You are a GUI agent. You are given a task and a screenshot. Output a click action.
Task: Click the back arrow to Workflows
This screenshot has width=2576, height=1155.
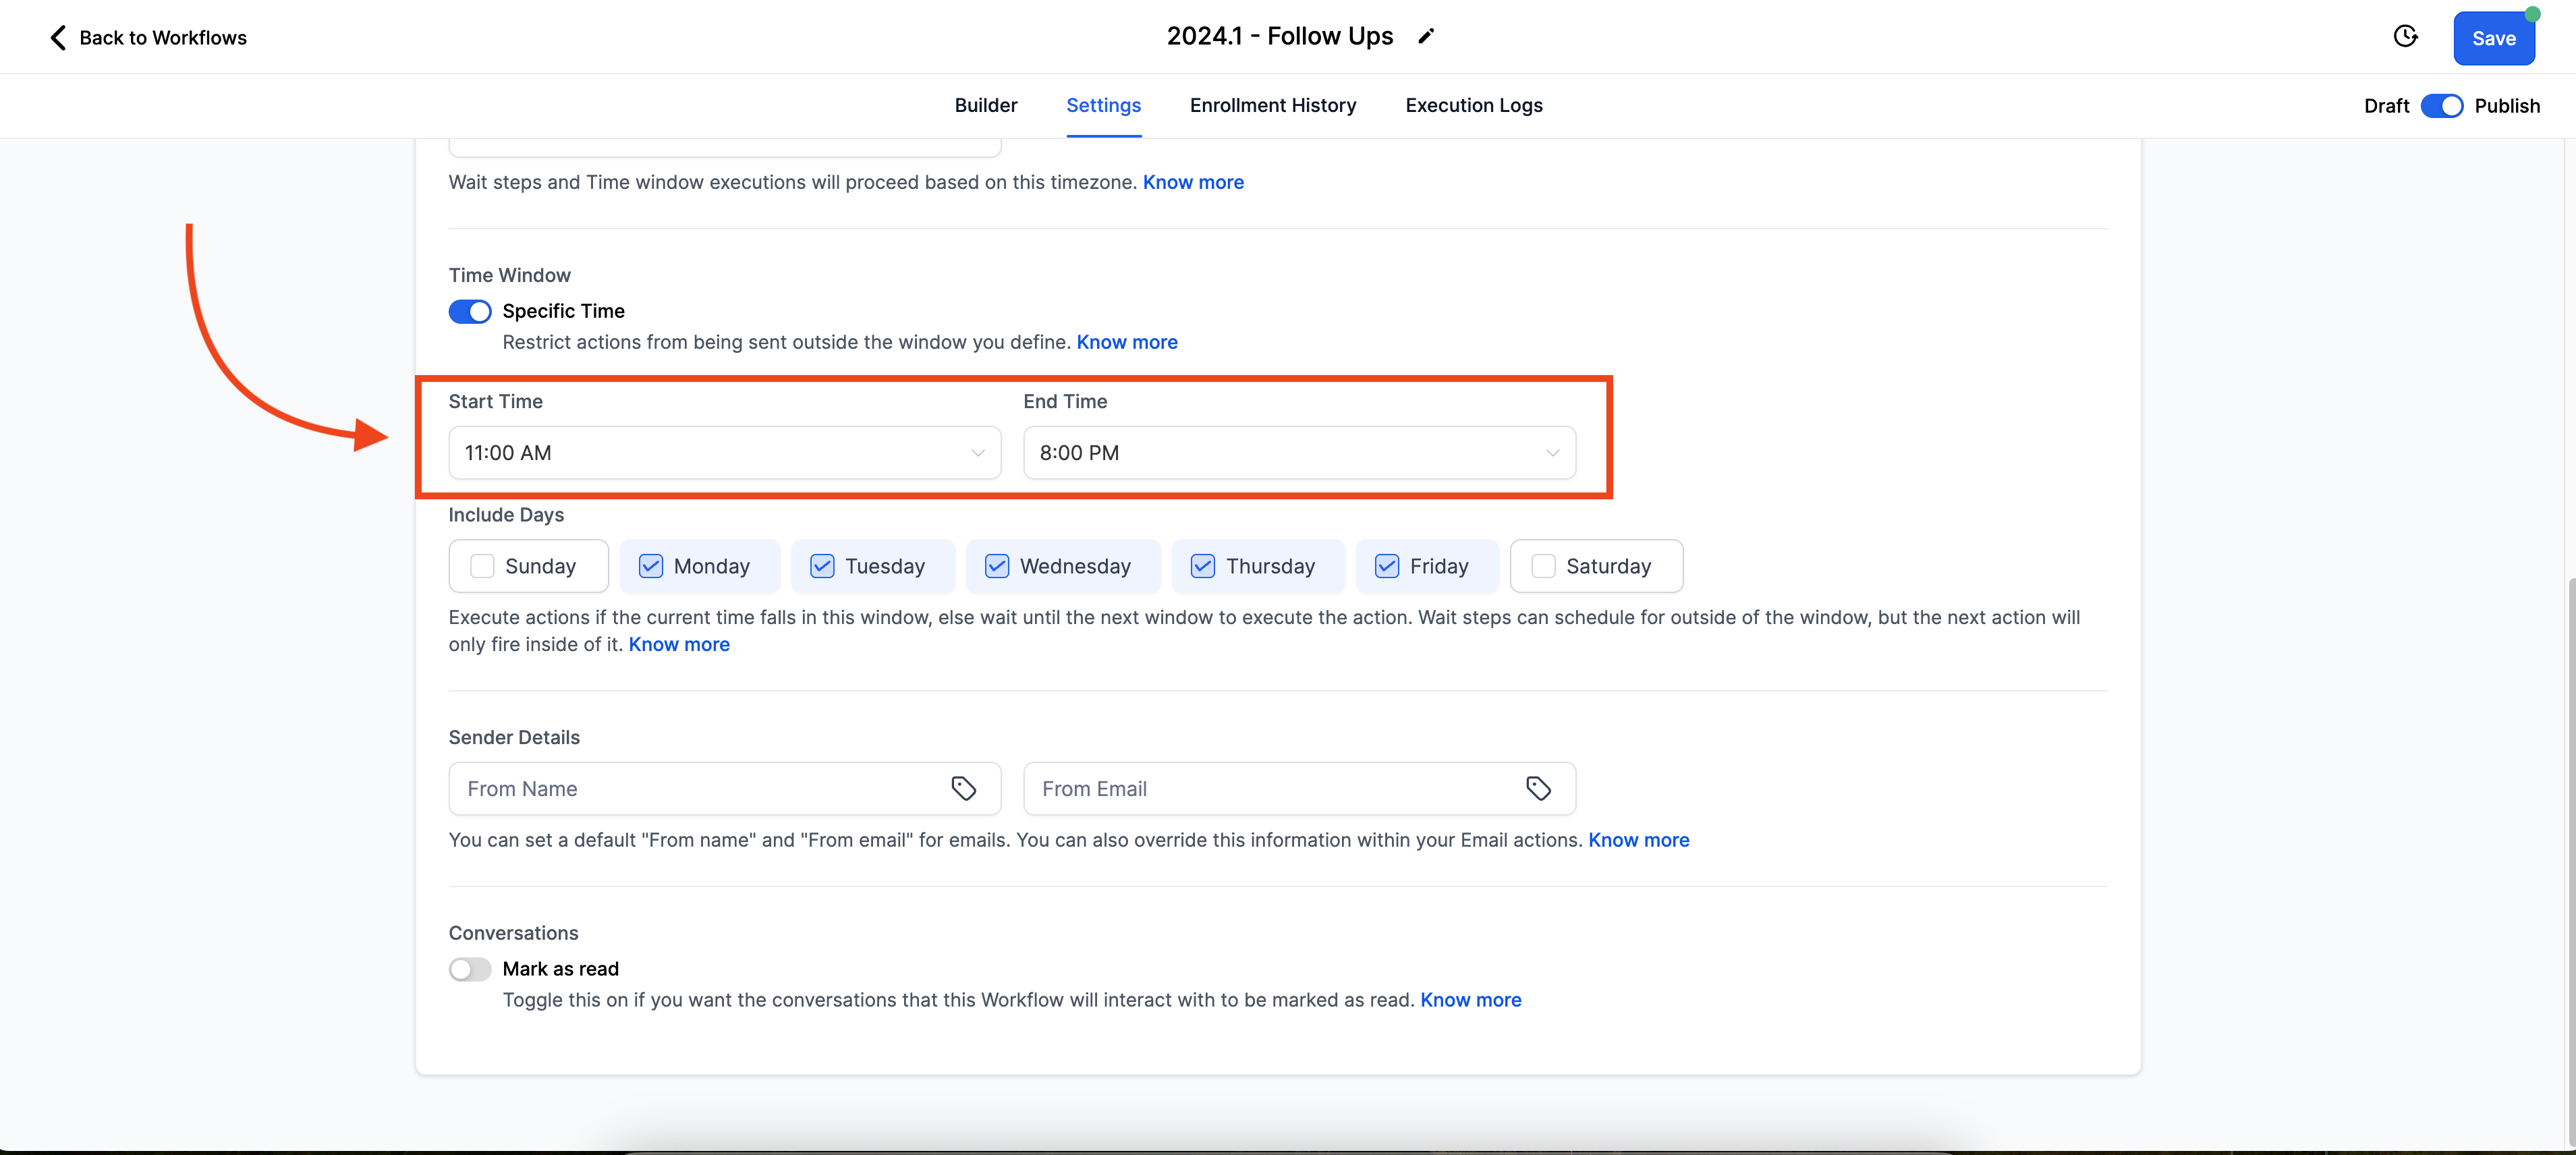58,38
